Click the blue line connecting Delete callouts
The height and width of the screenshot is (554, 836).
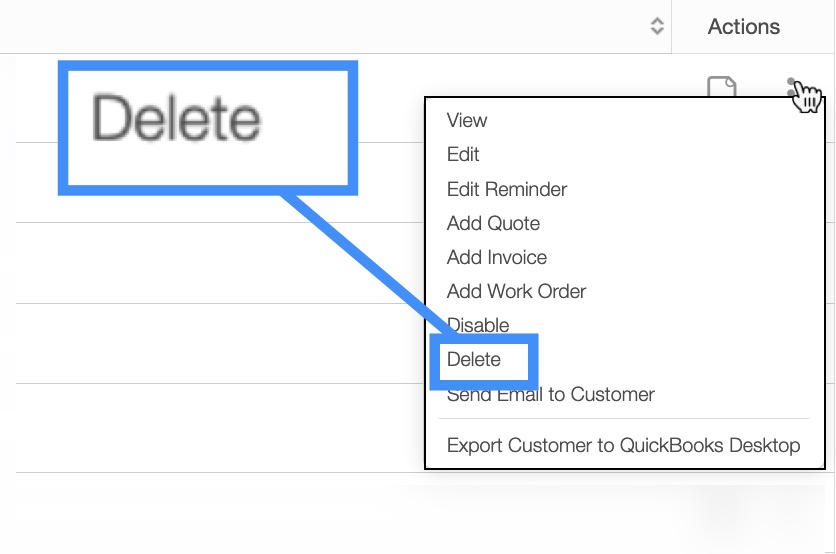pyautogui.click(x=360, y=262)
